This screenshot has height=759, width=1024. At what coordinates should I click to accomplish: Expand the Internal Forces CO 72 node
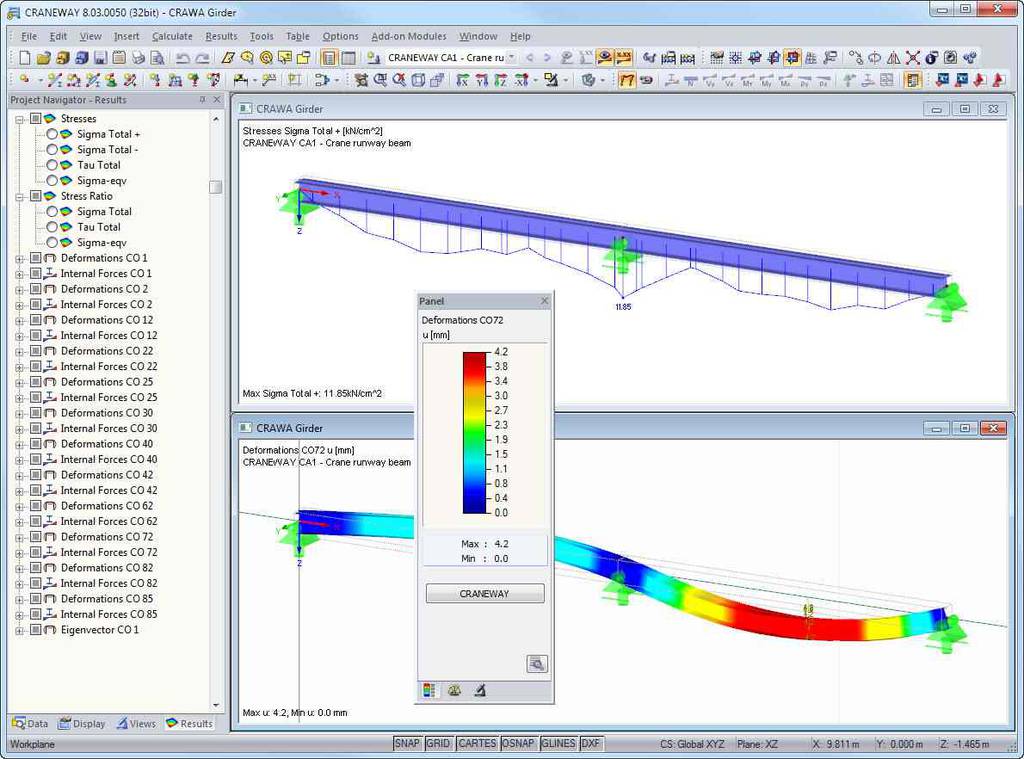coord(20,553)
